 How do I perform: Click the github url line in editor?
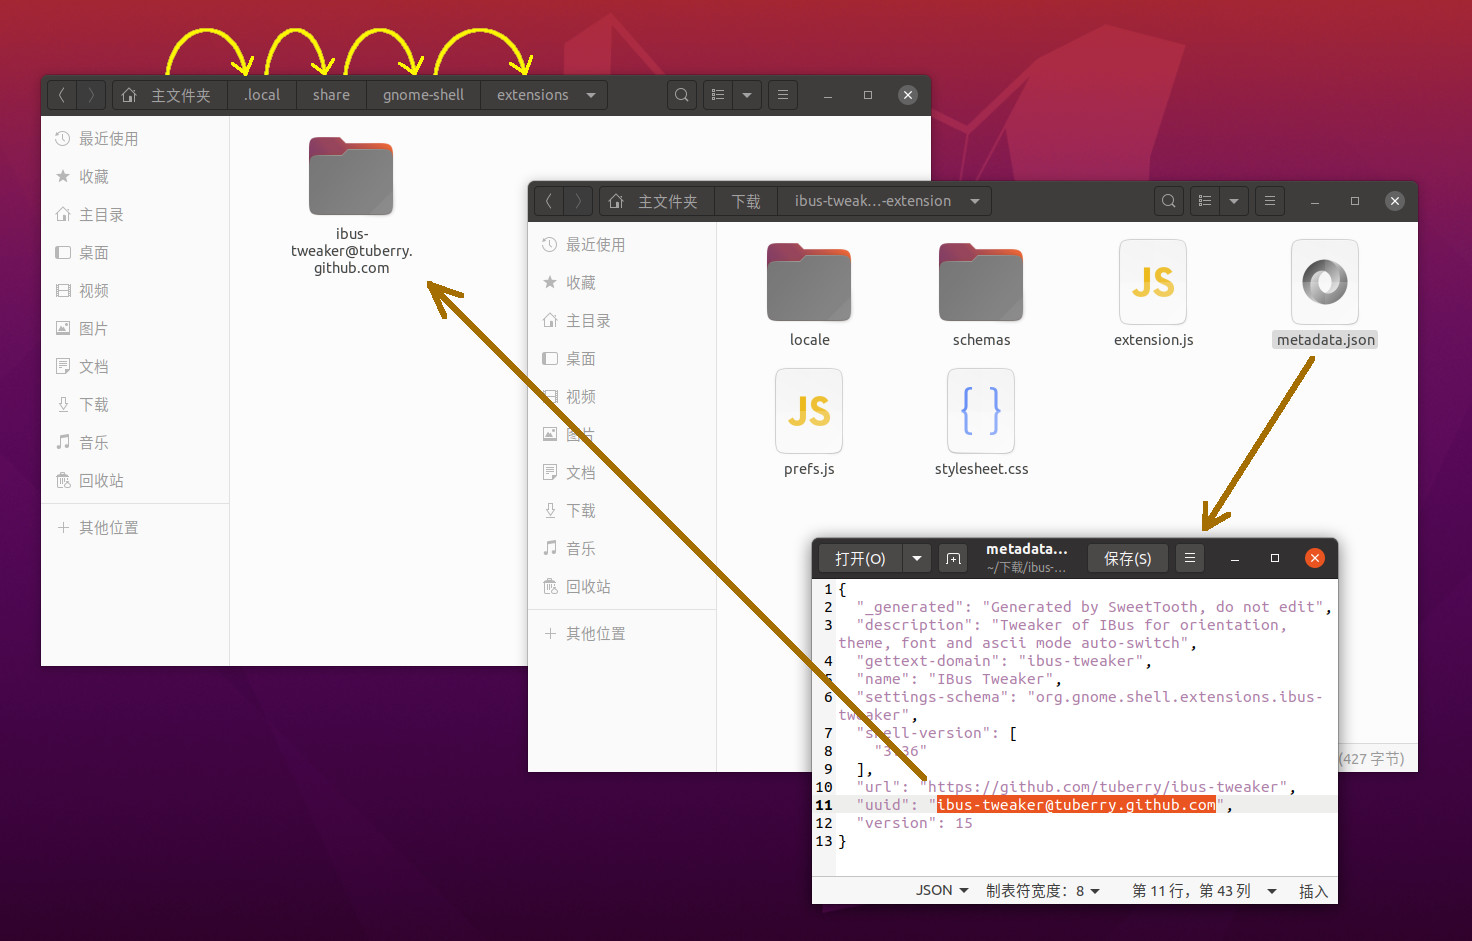coord(1076,787)
